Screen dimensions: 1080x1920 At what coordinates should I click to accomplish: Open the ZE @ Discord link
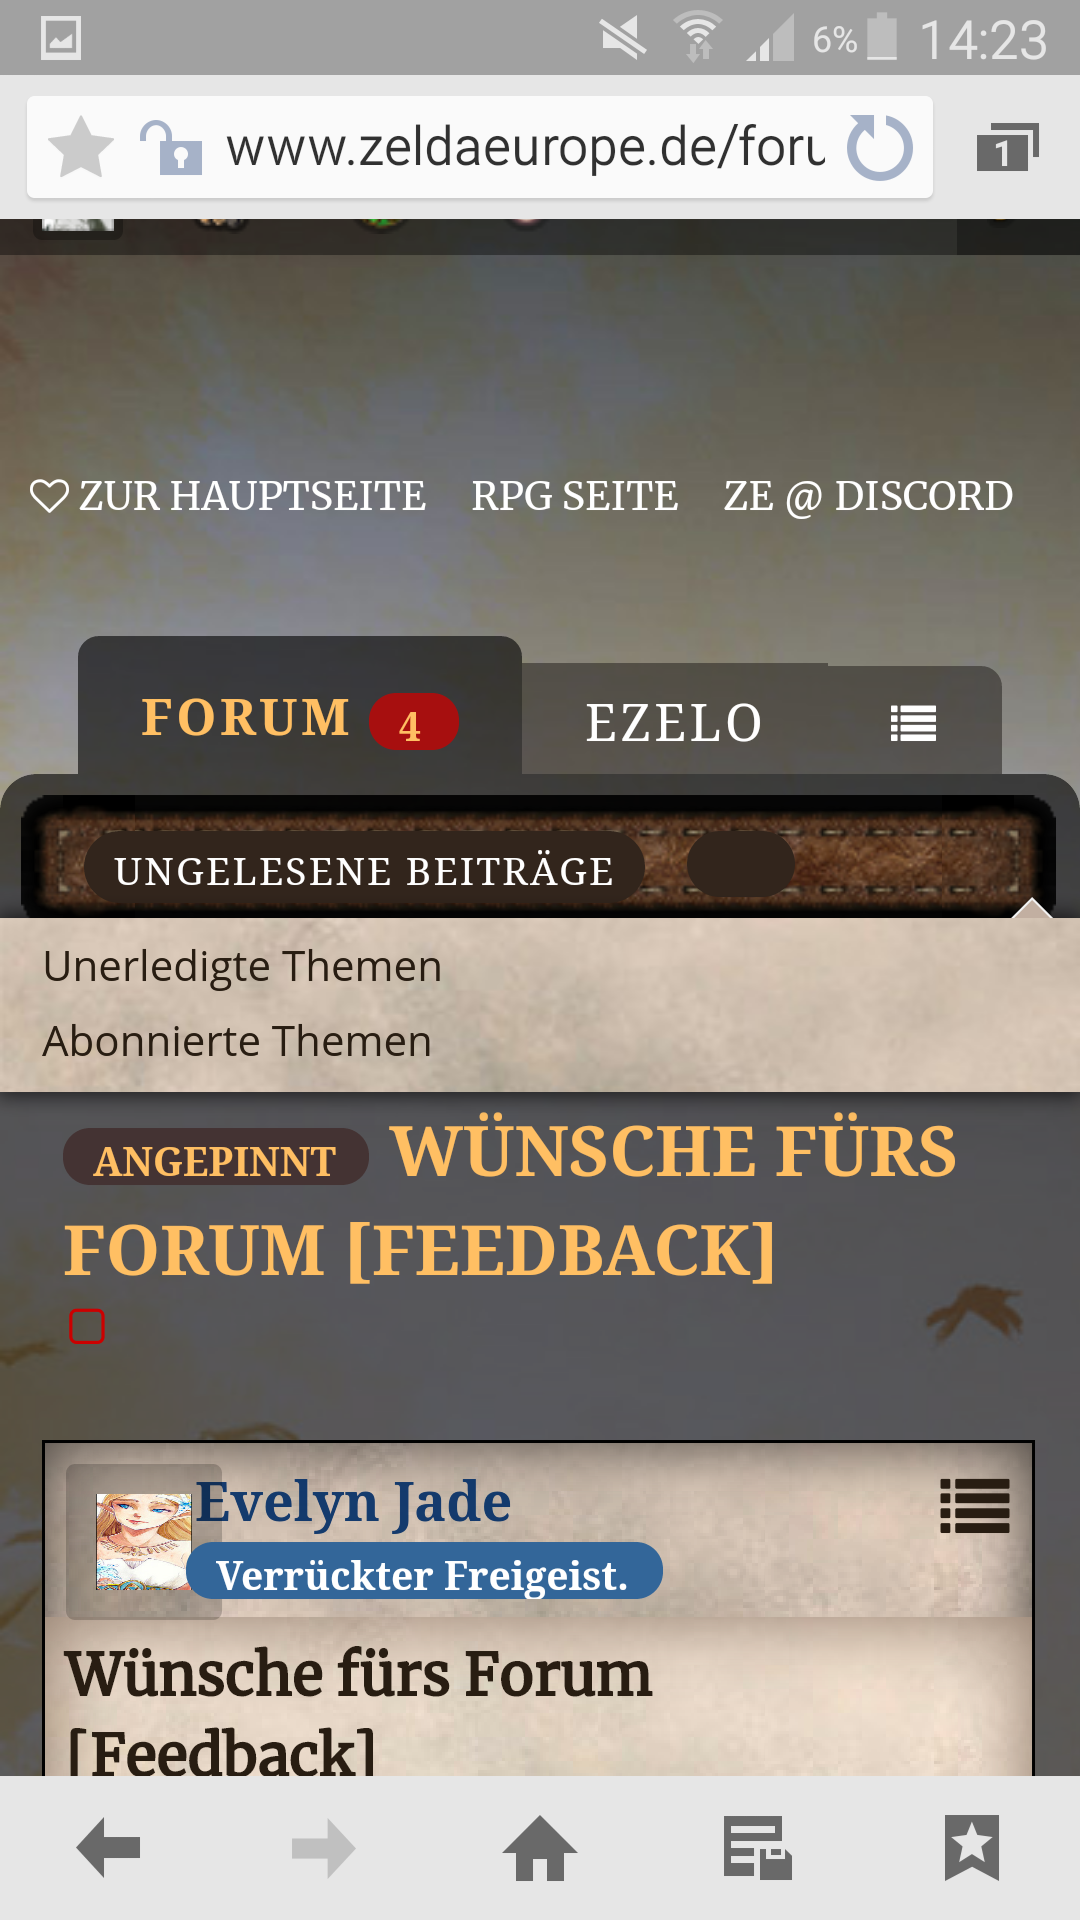pyautogui.click(x=868, y=496)
